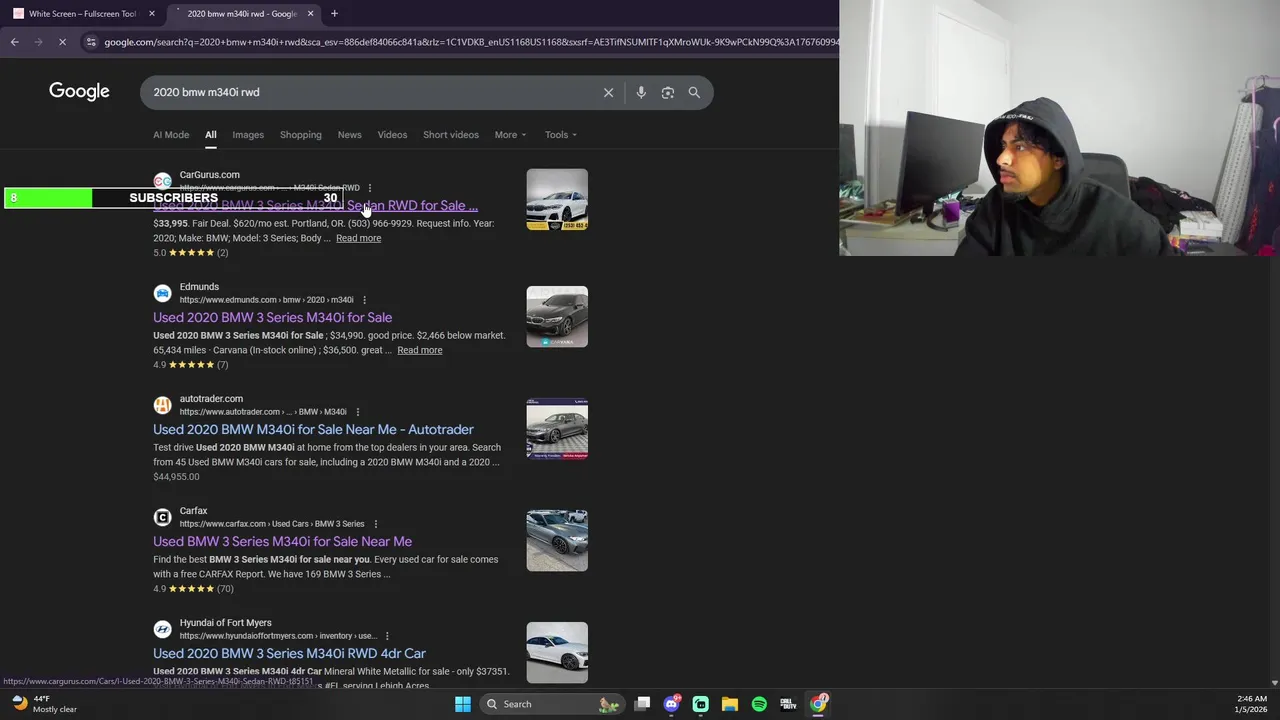The width and height of the screenshot is (1280, 720).
Task: Click the Autotrader site favicon
Action: [x=162, y=405]
